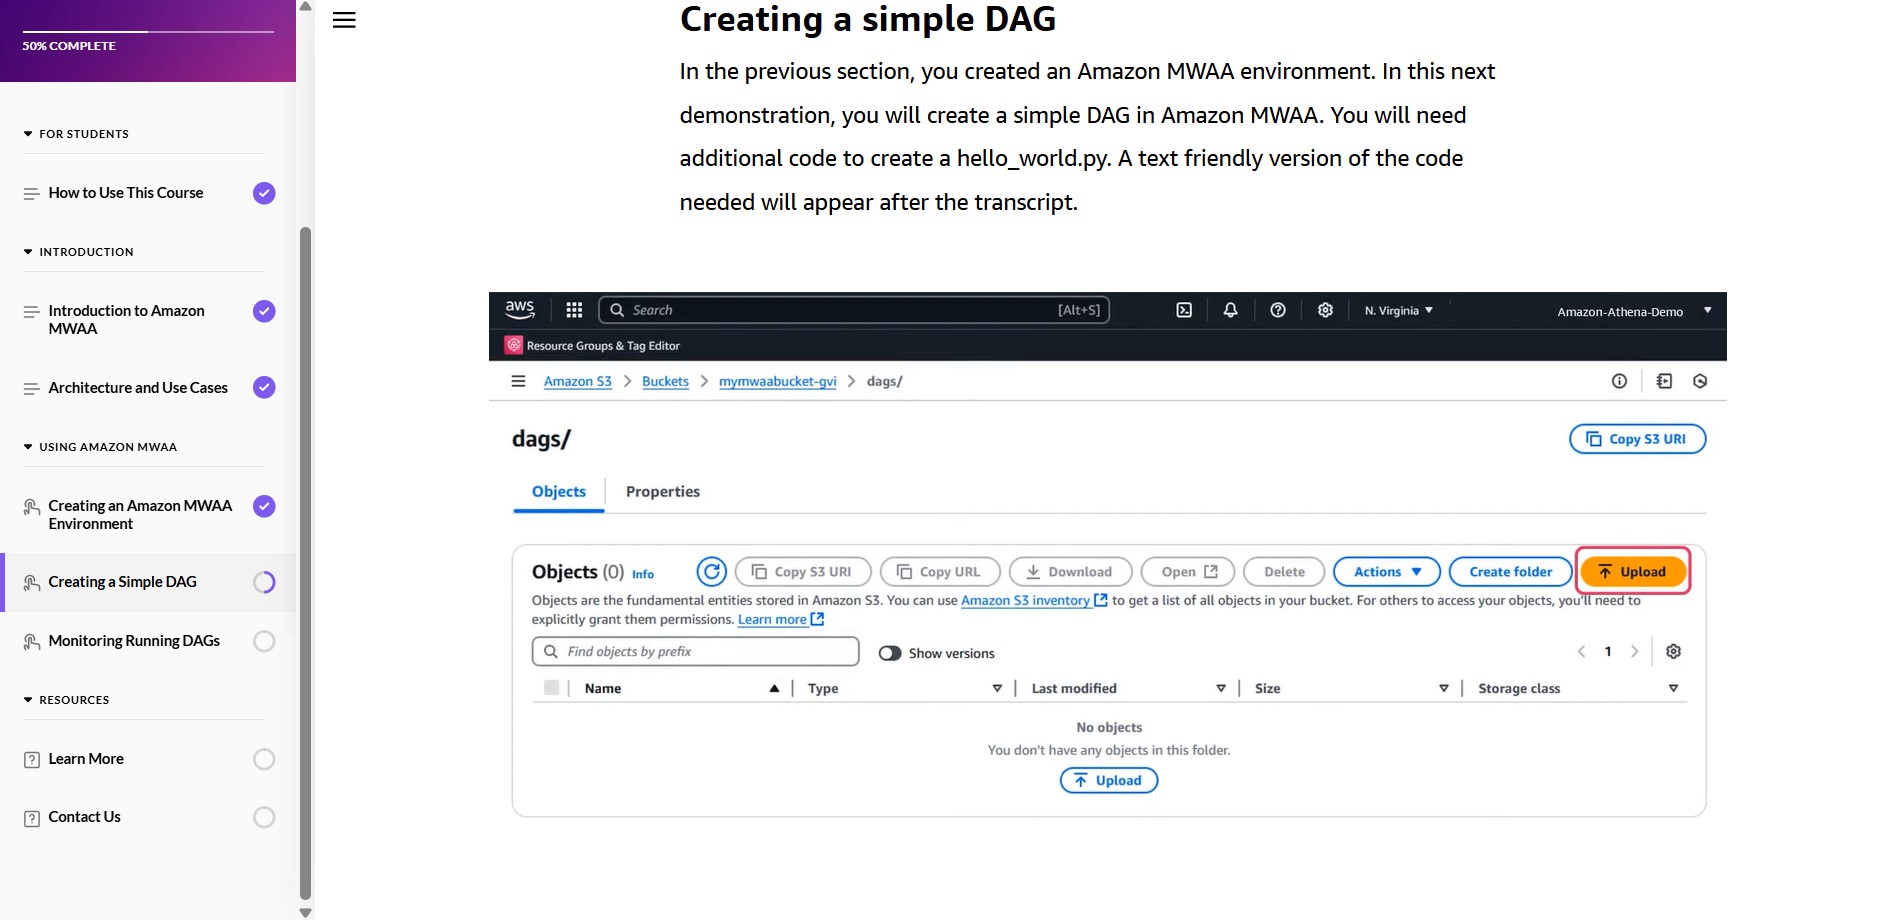Open table preferences gear in Objects panel
Screen dimensions: 1897x920
point(1673,652)
